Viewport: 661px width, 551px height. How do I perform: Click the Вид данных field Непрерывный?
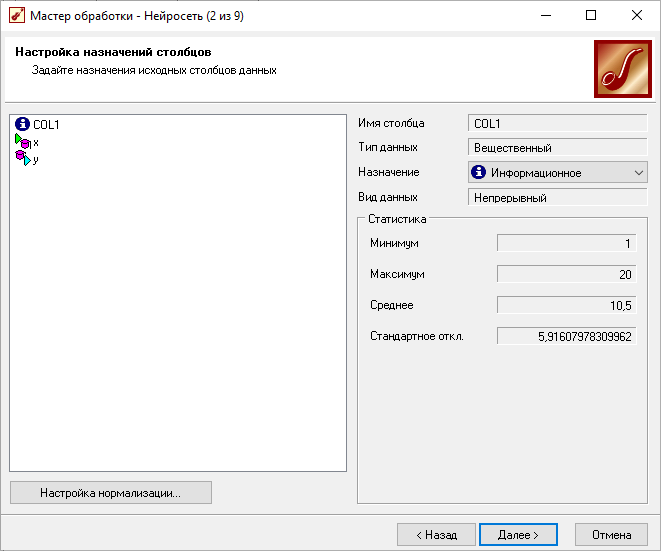557,197
